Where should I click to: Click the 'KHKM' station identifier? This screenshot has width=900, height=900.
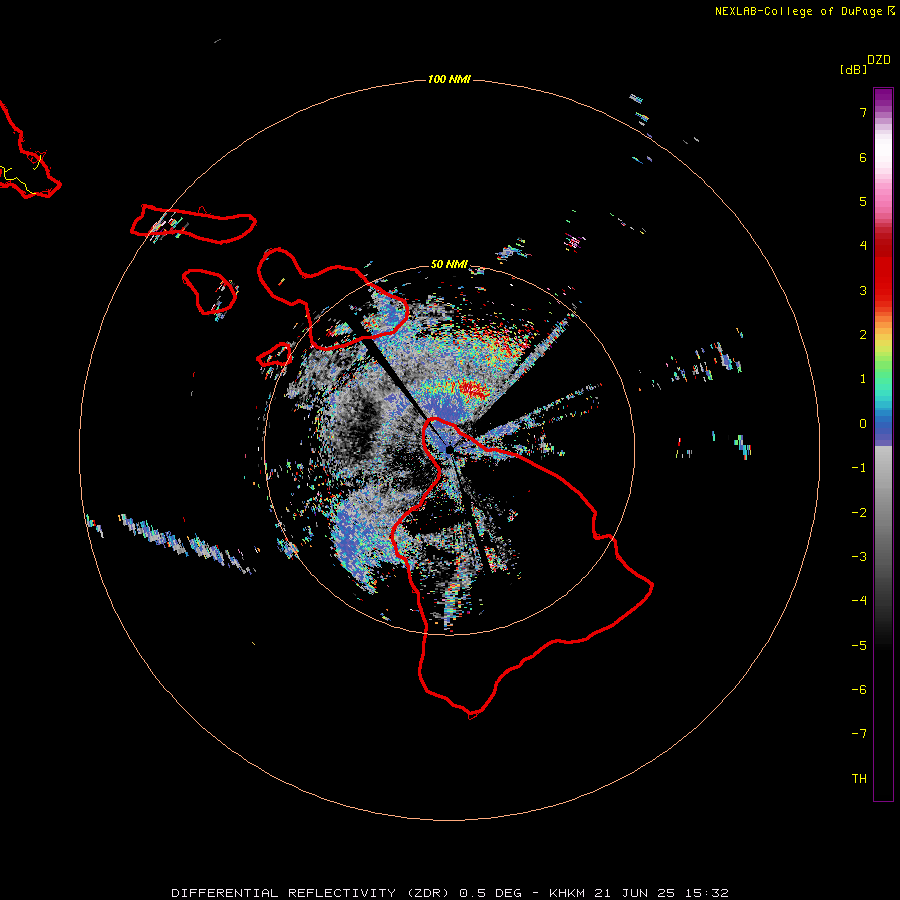pyautogui.click(x=567, y=893)
